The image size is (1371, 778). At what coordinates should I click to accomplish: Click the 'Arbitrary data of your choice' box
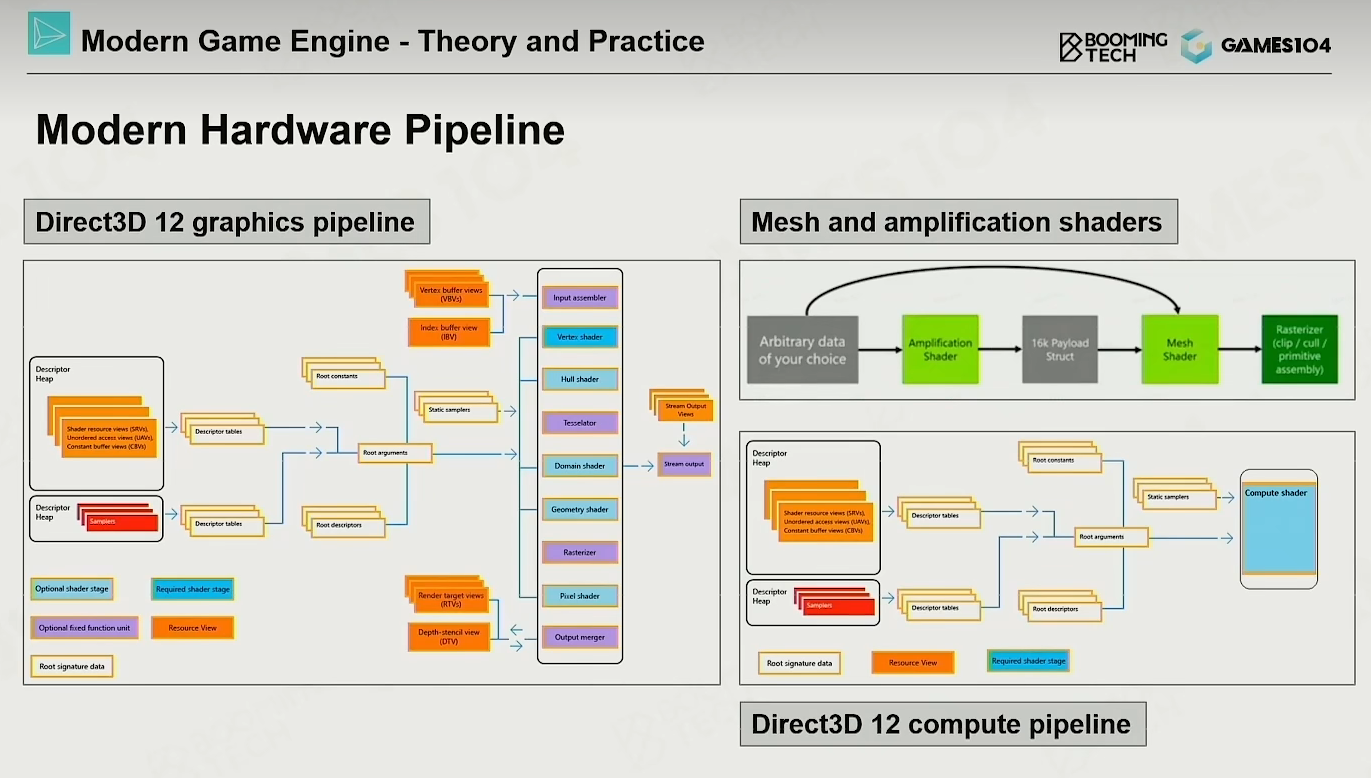click(803, 351)
